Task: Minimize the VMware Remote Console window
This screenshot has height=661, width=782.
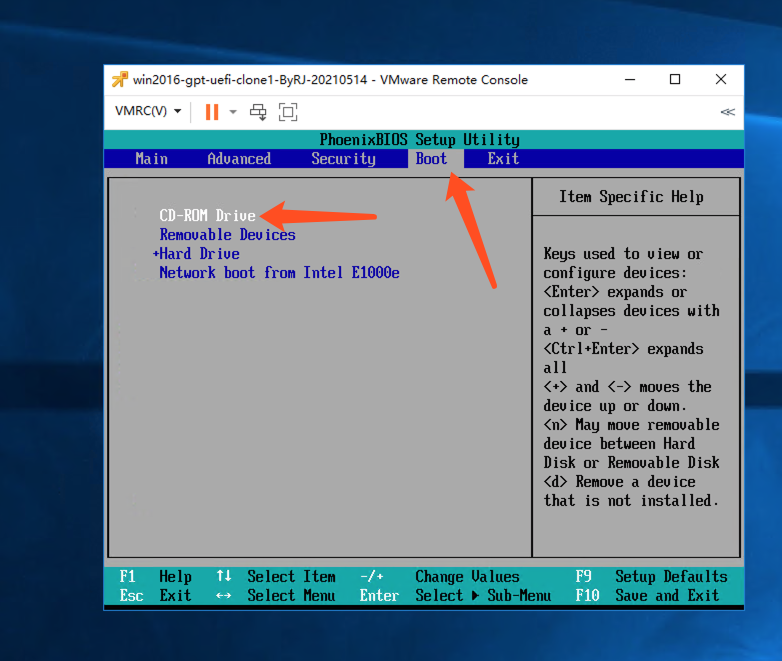Action: tap(630, 79)
